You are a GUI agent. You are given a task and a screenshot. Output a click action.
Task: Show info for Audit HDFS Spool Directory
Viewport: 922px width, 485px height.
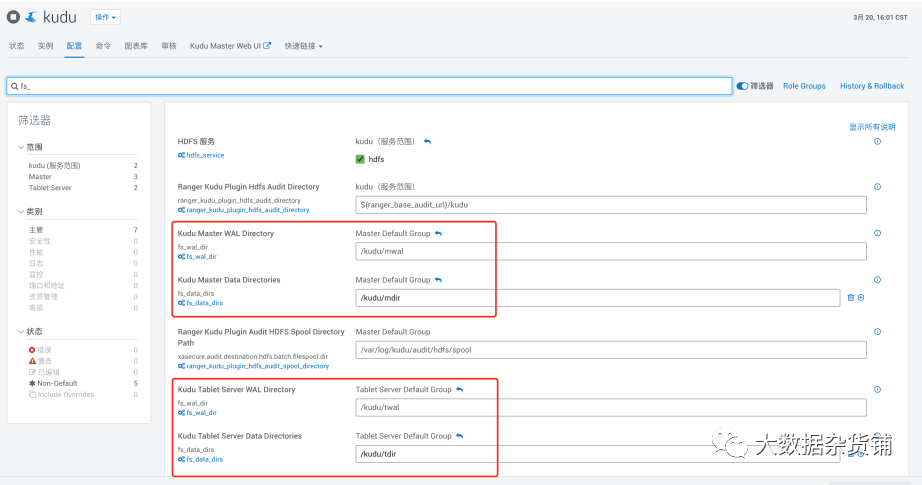click(877, 332)
